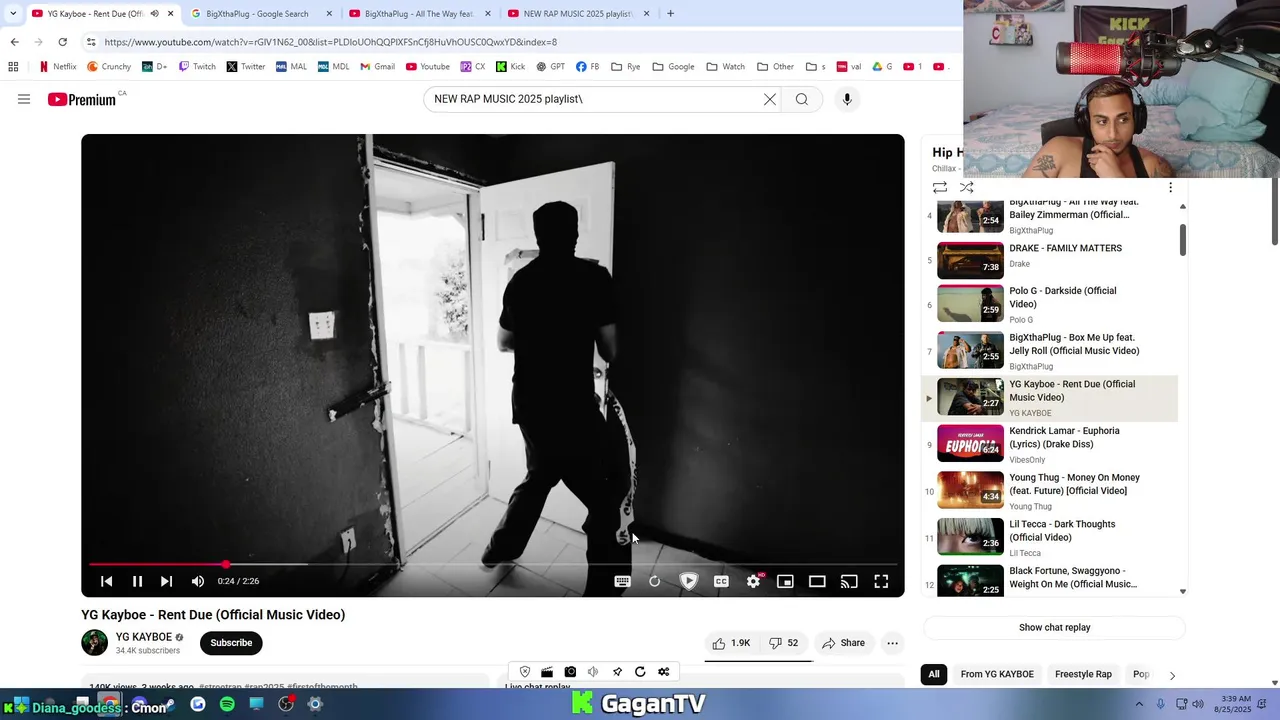1280x720 pixels.
Task: Open YG KAYBOE channel name link
Action: pyautogui.click(x=144, y=637)
